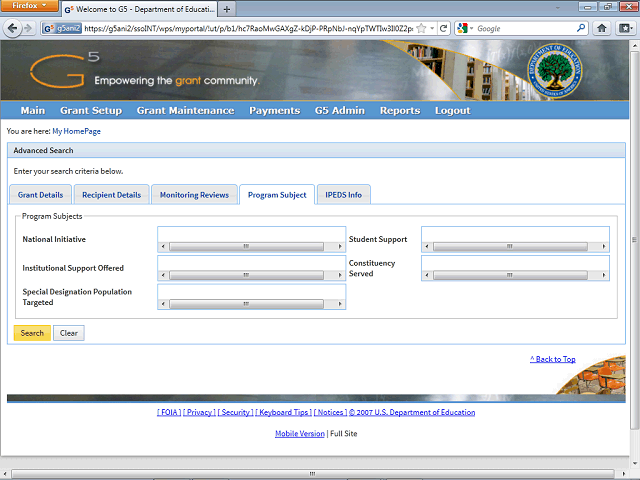The image size is (640, 480).
Task: Click National Initiative horizontal scrollbar thumb
Action: (x=246, y=247)
